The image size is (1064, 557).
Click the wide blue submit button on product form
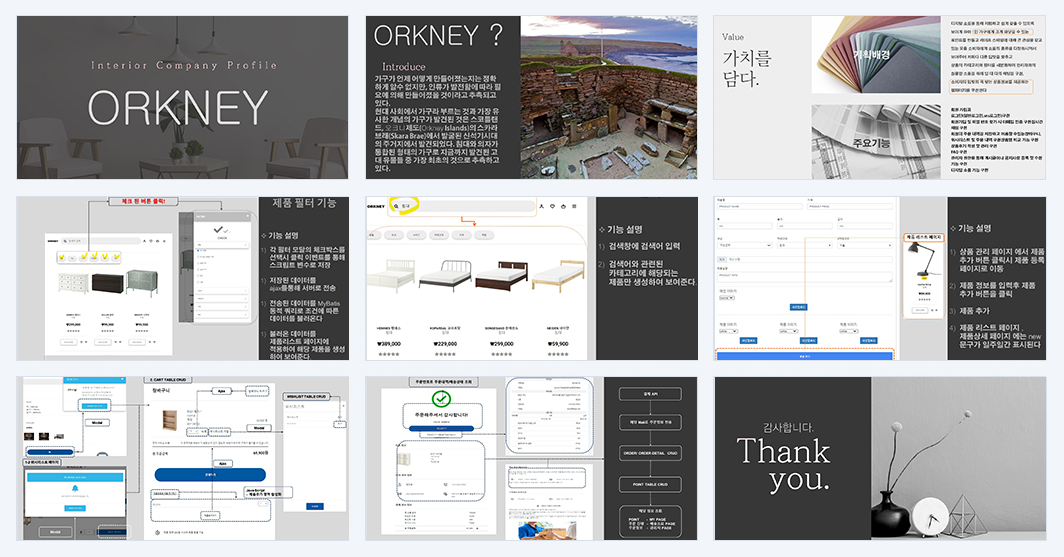[805, 355]
